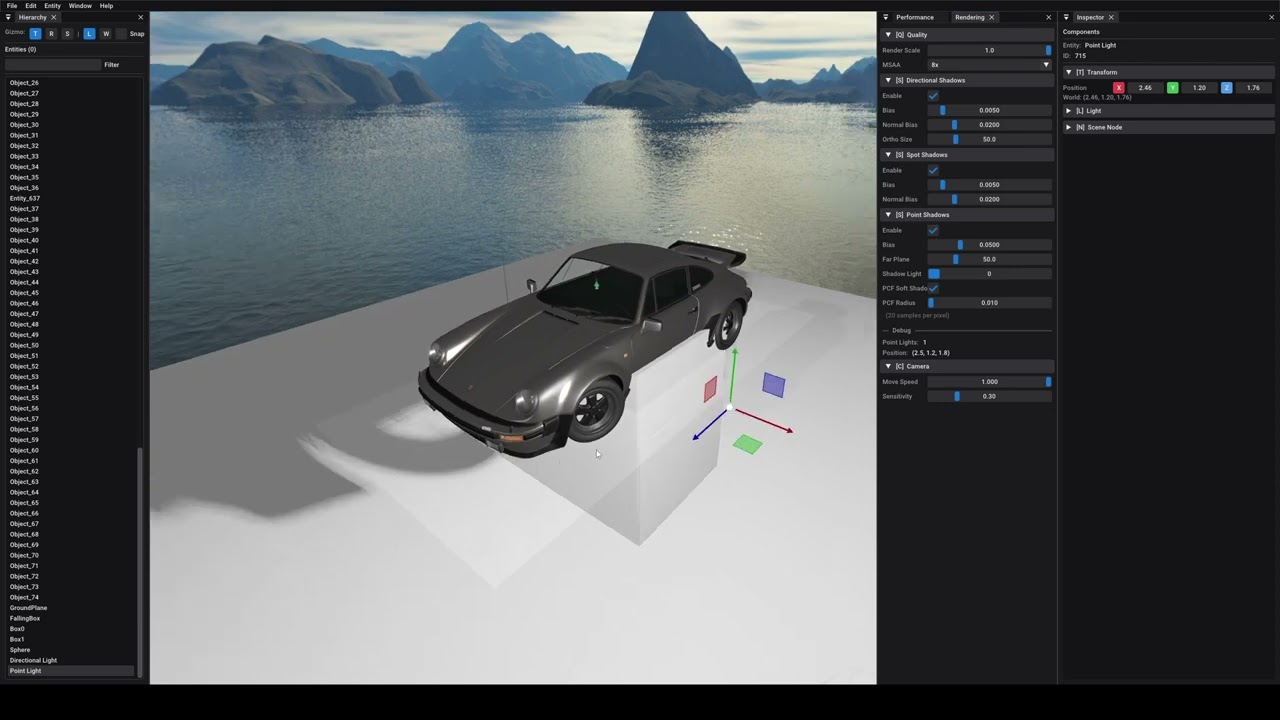Click the red plane handle of gizmo
Screen dimensions: 1280x720
(710, 389)
